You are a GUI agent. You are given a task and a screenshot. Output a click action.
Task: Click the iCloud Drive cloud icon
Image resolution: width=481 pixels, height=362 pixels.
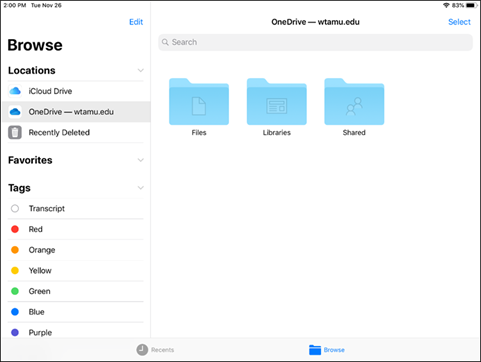pos(15,91)
